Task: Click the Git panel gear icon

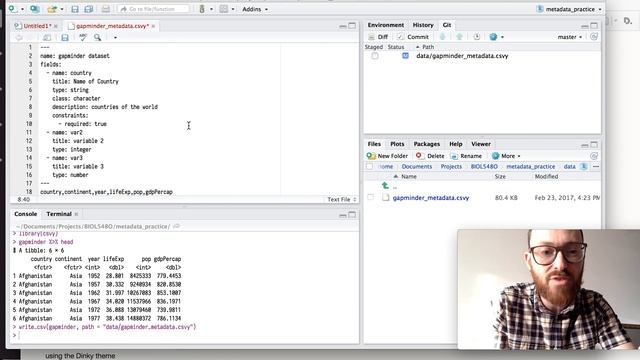Action: tap(493, 37)
